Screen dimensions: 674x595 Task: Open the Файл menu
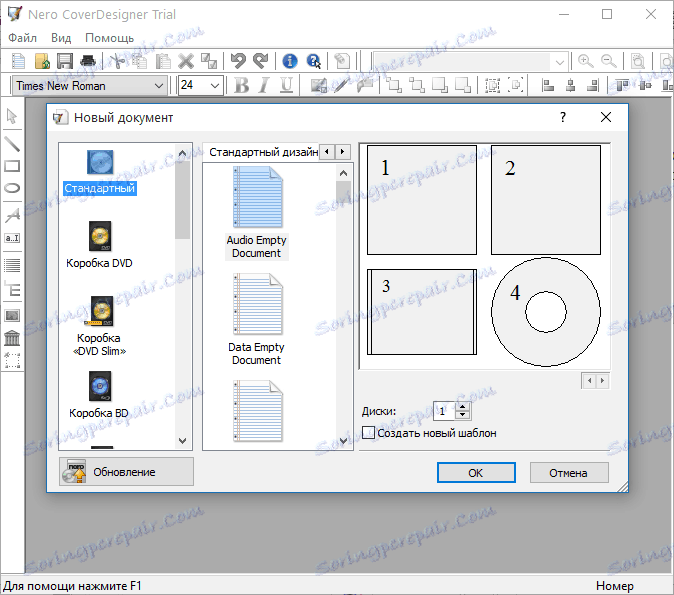(22, 38)
